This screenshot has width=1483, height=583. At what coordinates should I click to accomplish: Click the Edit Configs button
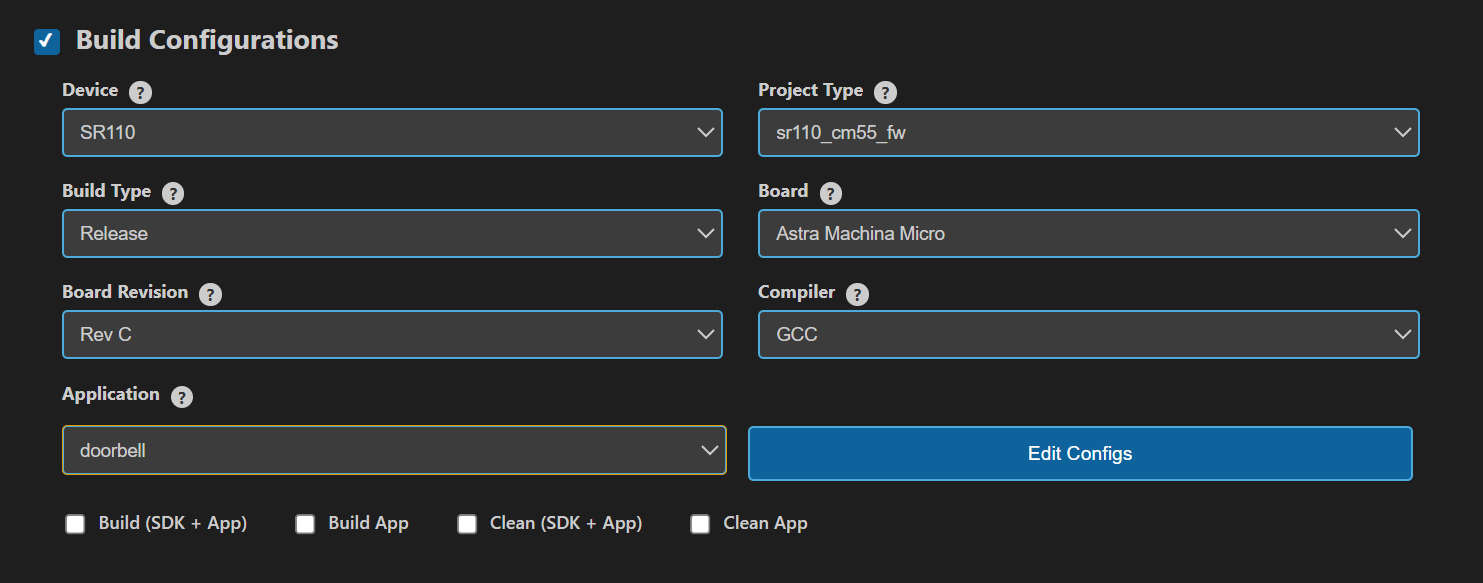1080,453
